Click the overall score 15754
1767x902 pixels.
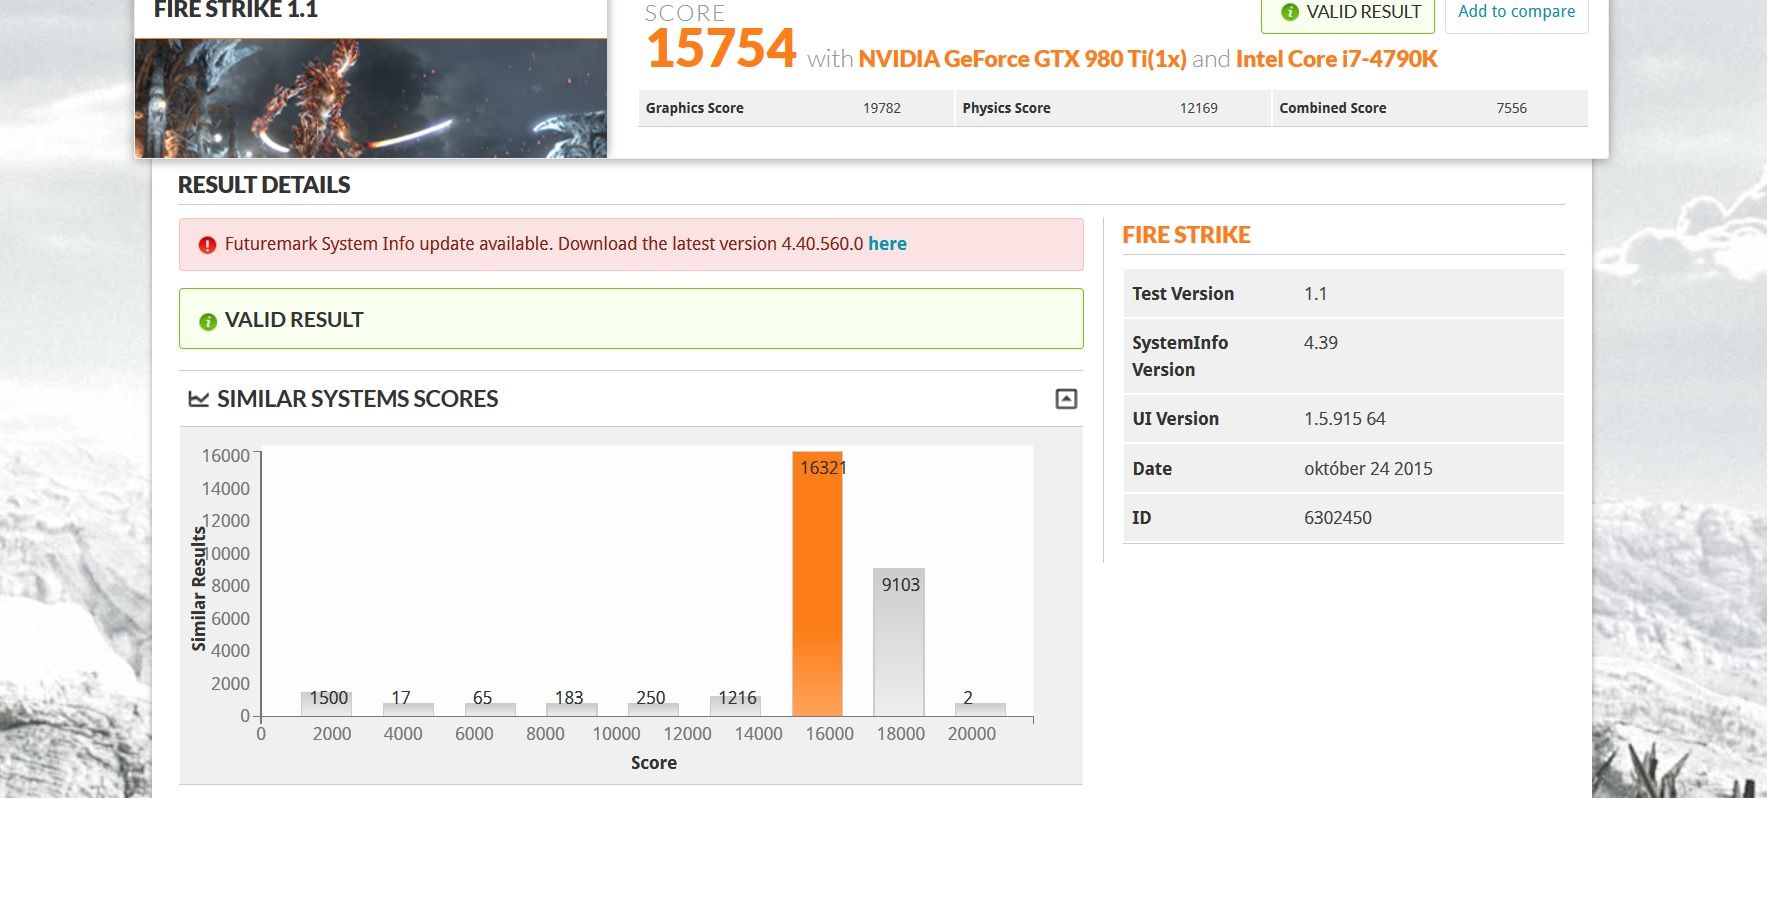tap(721, 49)
